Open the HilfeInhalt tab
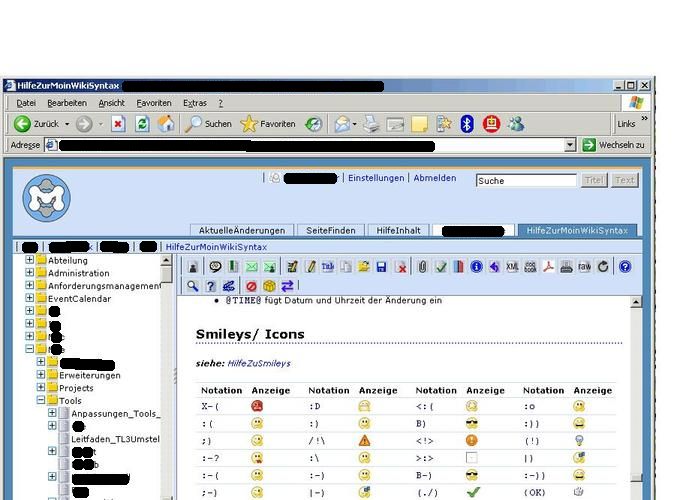Viewport: 683px width, 500px height. (x=398, y=230)
